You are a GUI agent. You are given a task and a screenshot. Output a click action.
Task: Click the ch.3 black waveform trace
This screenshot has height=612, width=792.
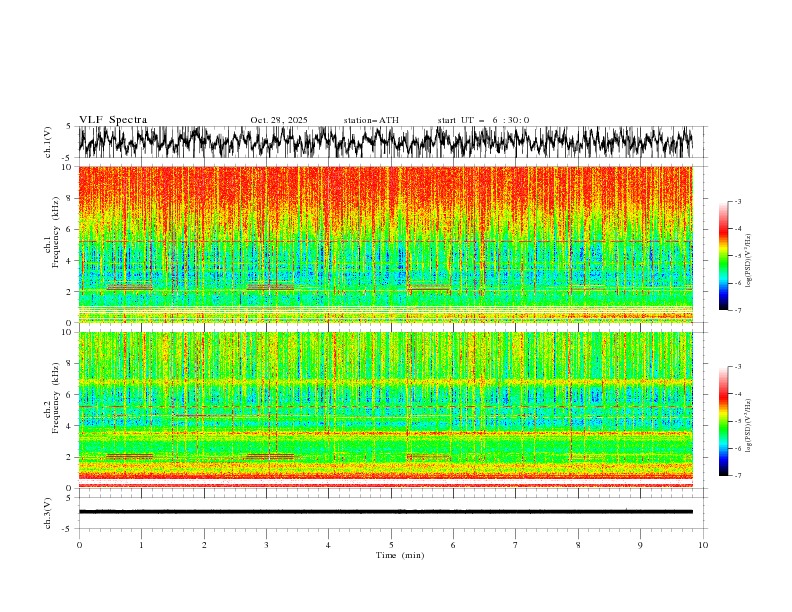(x=386, y=512)
